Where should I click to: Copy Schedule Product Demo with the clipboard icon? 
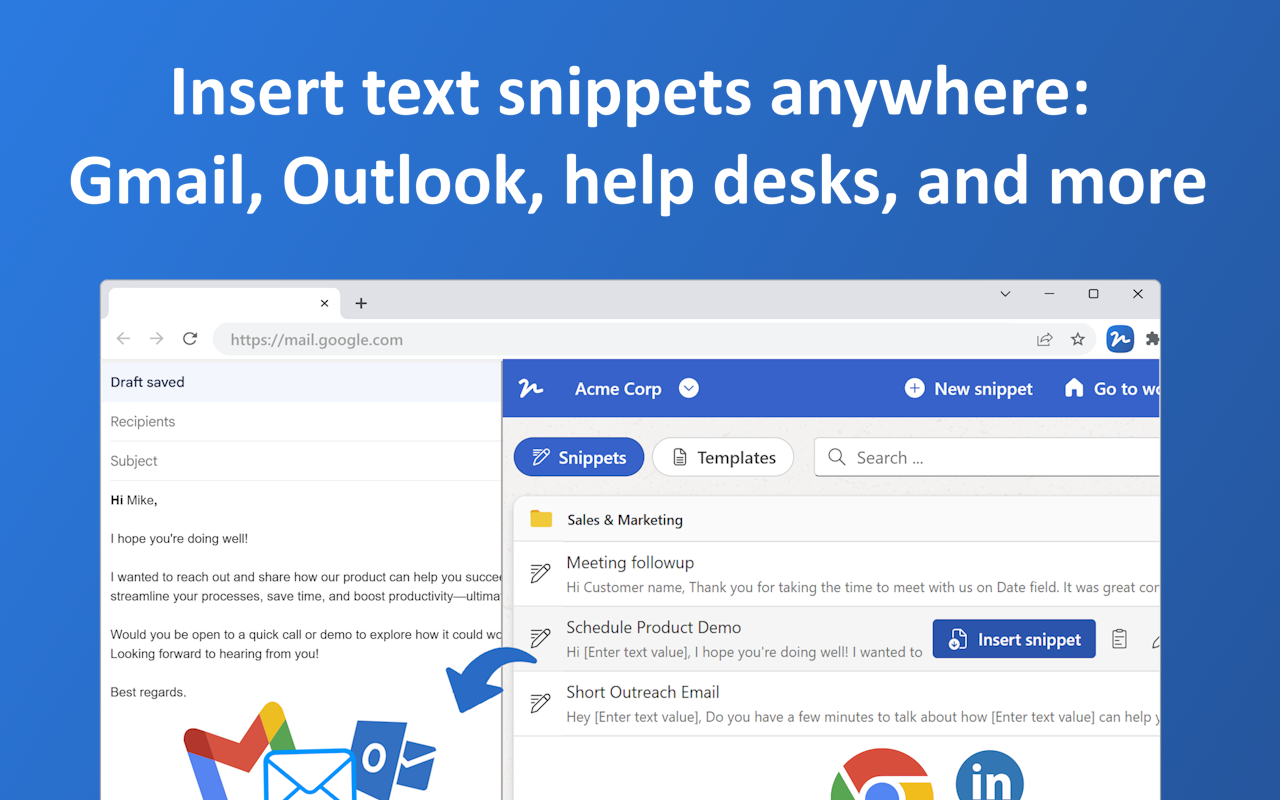[x=1119, y=639]
